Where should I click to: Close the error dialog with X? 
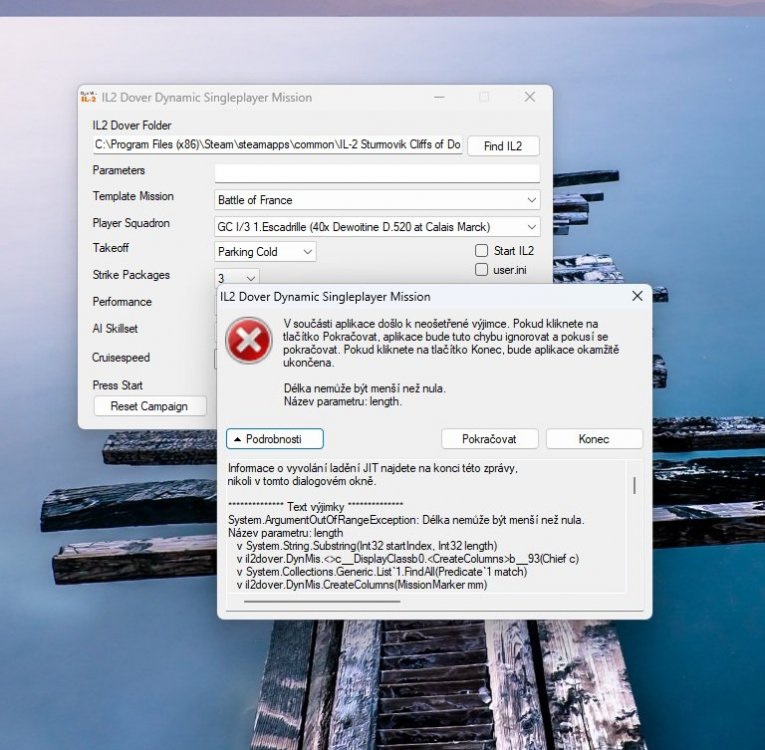tap(637, 296)
